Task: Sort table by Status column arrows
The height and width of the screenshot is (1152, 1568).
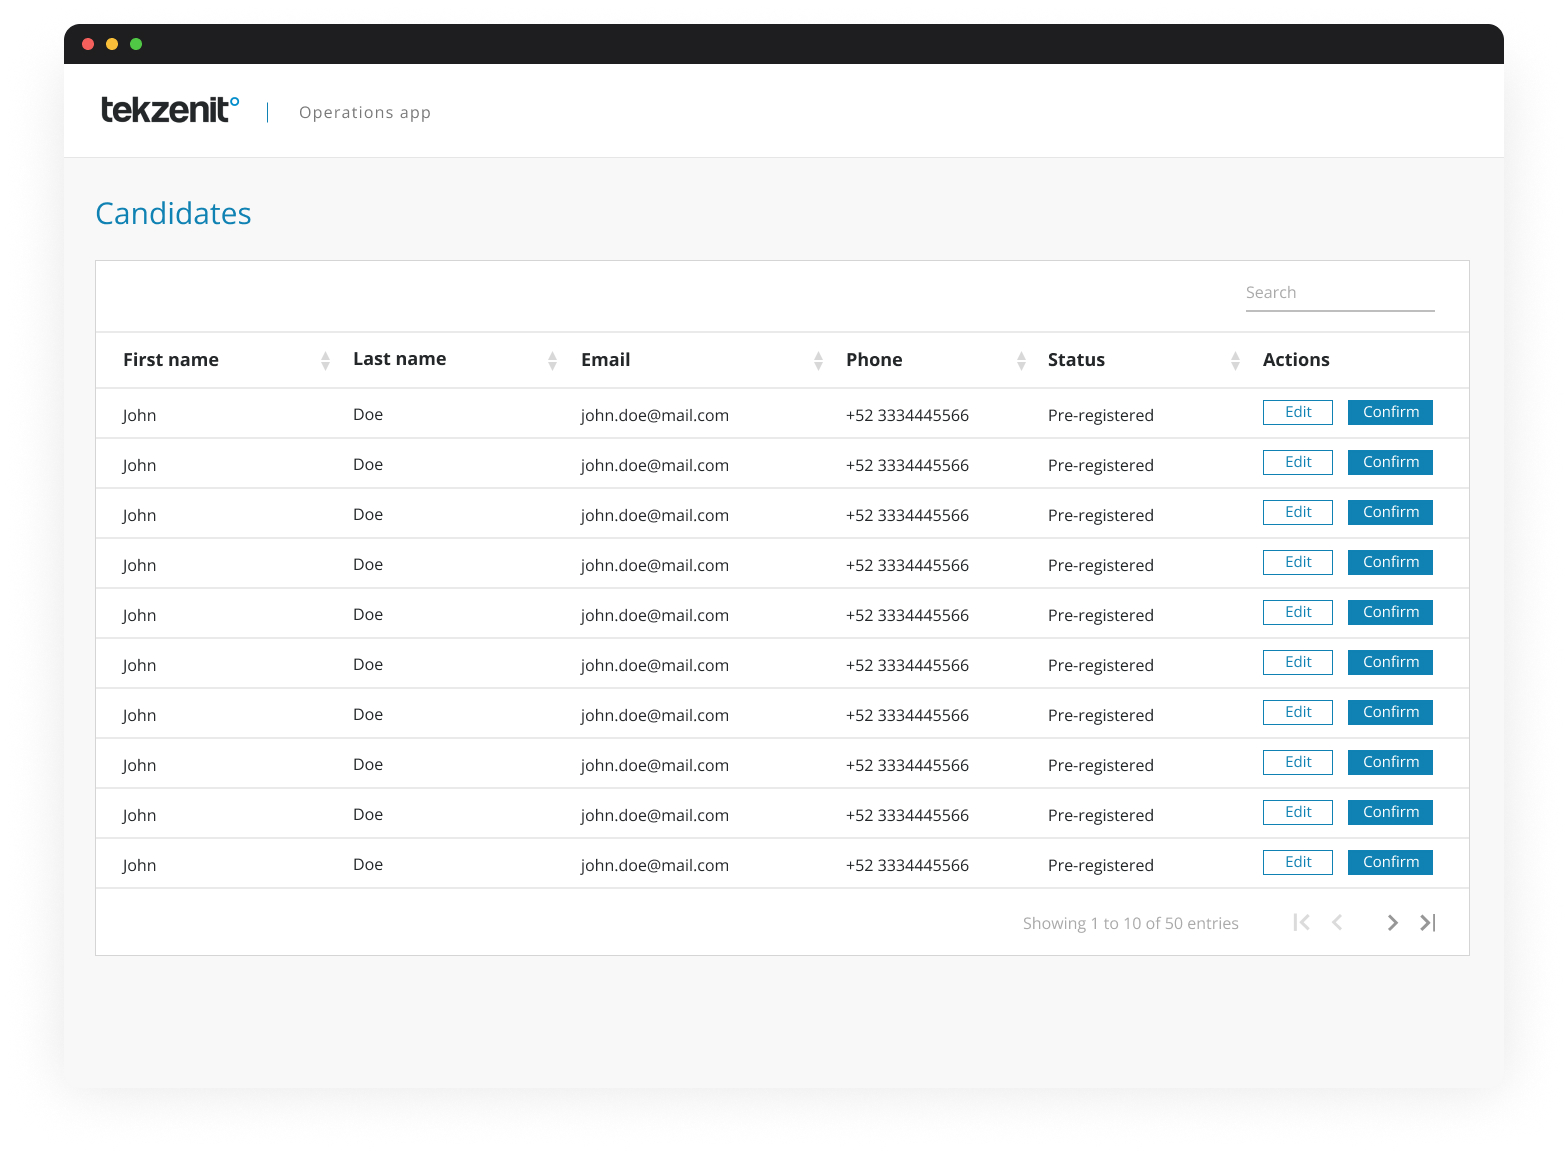Action: tap(1235, 361)
